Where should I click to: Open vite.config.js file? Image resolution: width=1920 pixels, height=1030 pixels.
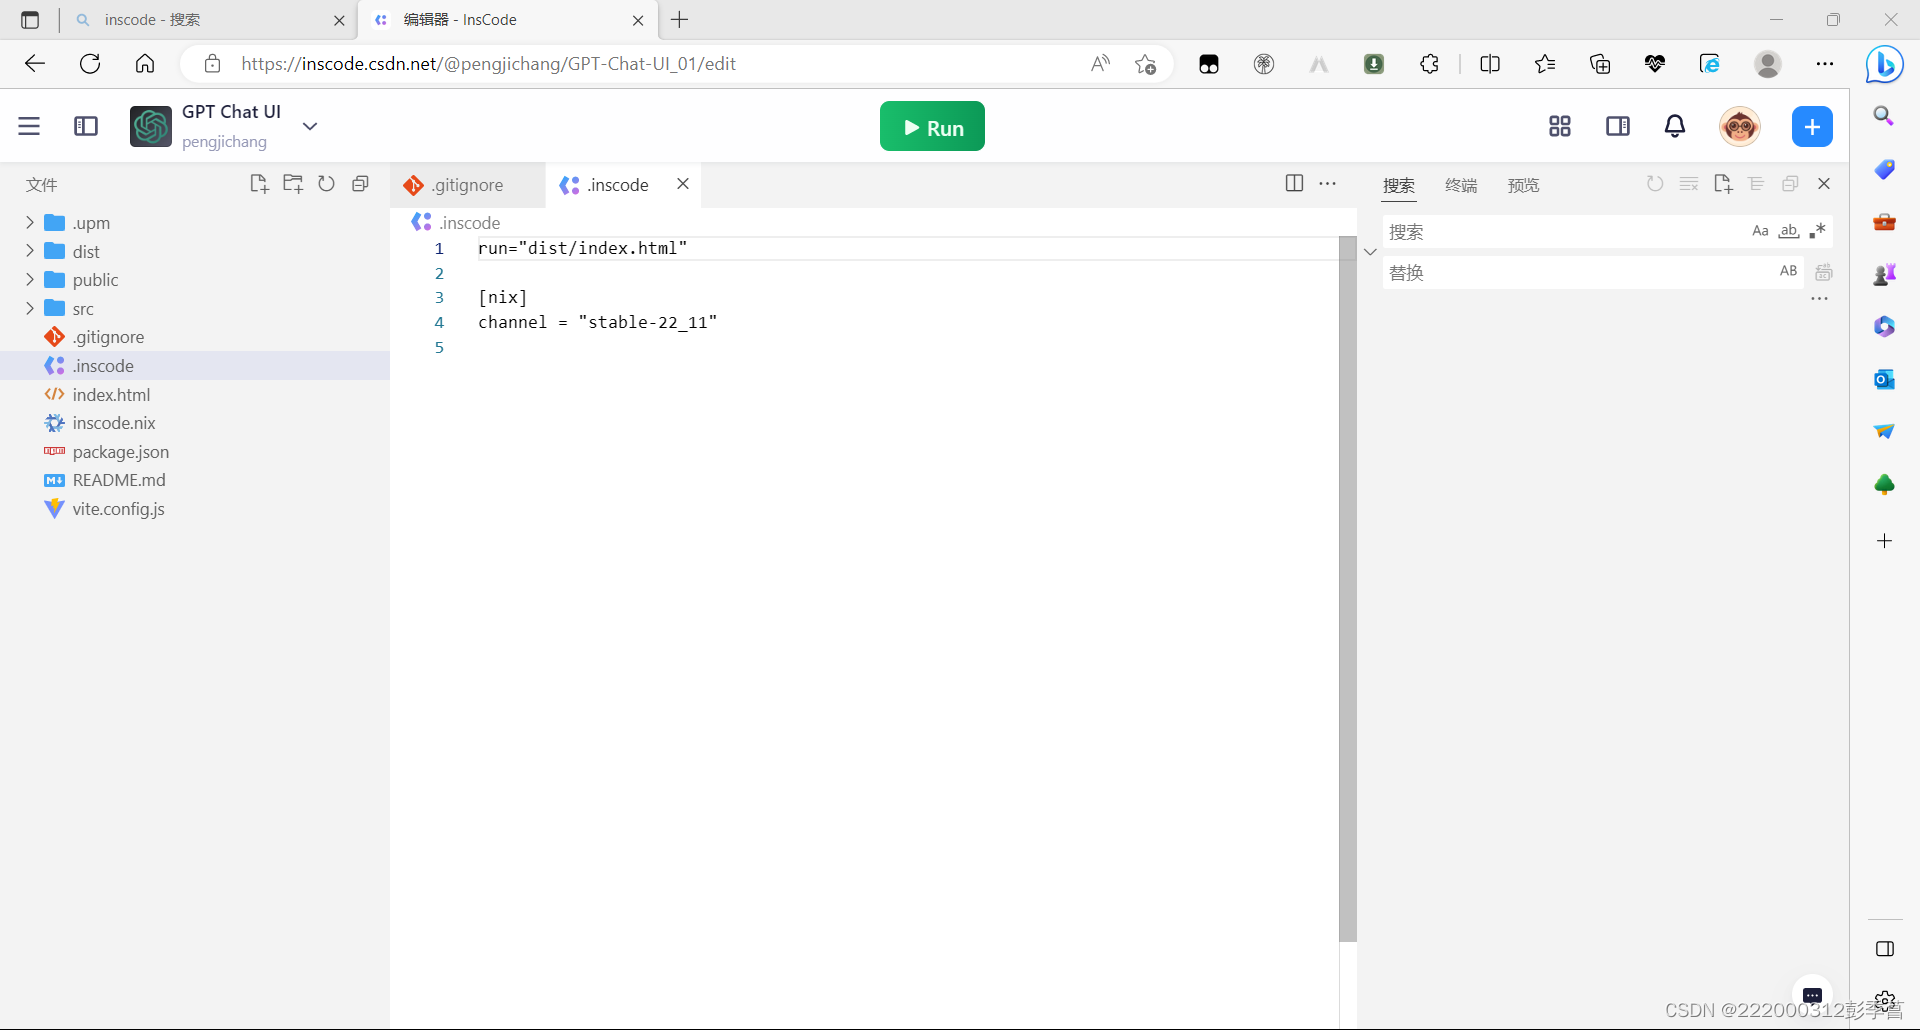coord(195,509)
